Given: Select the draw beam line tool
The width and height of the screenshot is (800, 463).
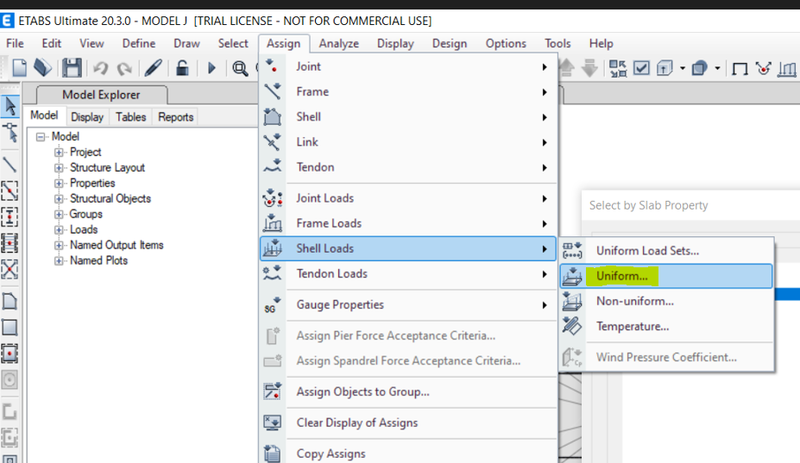Looking at the screenshot, I should point(10,164).
